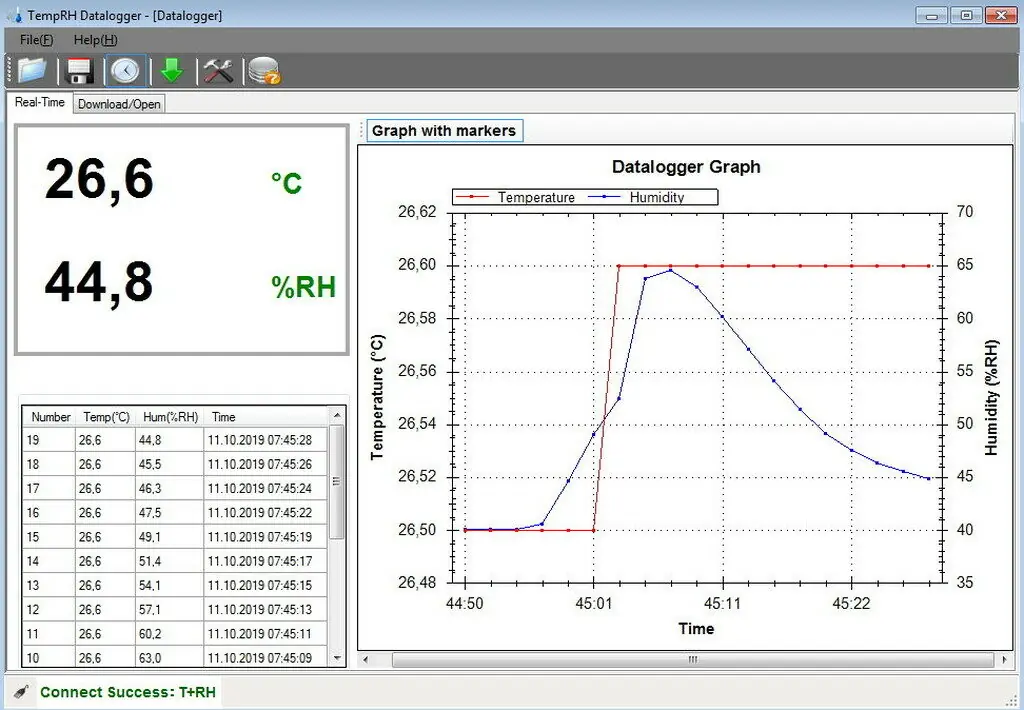Click the graph horizontal scroll left arrow
This screenshot has height=710, width=1024.
(366, 660)
